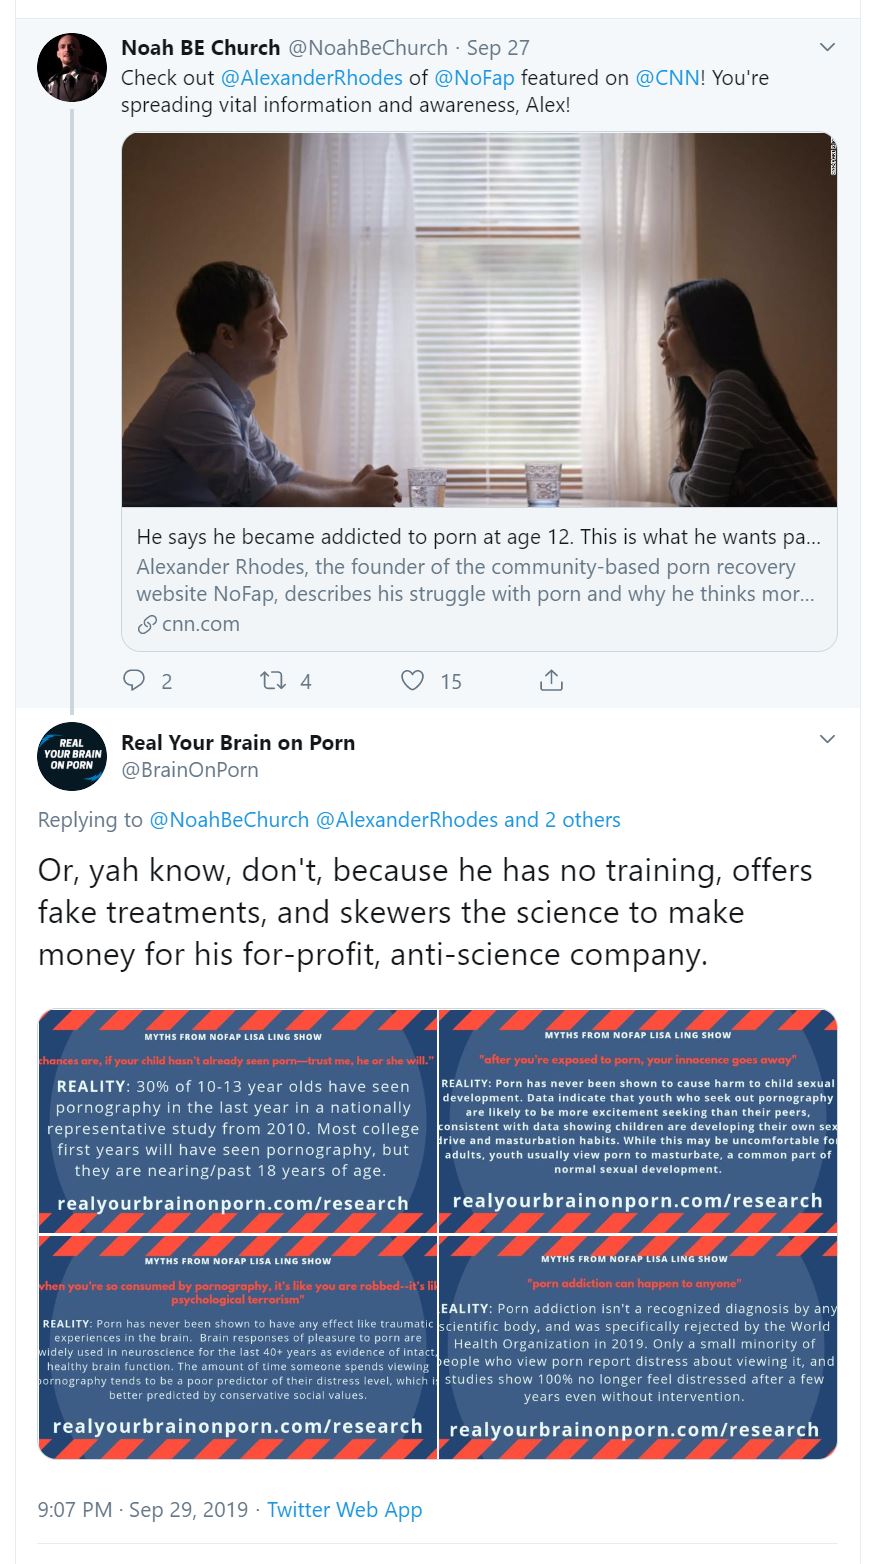Open the first myths image, top-left

click(238, 1120)
